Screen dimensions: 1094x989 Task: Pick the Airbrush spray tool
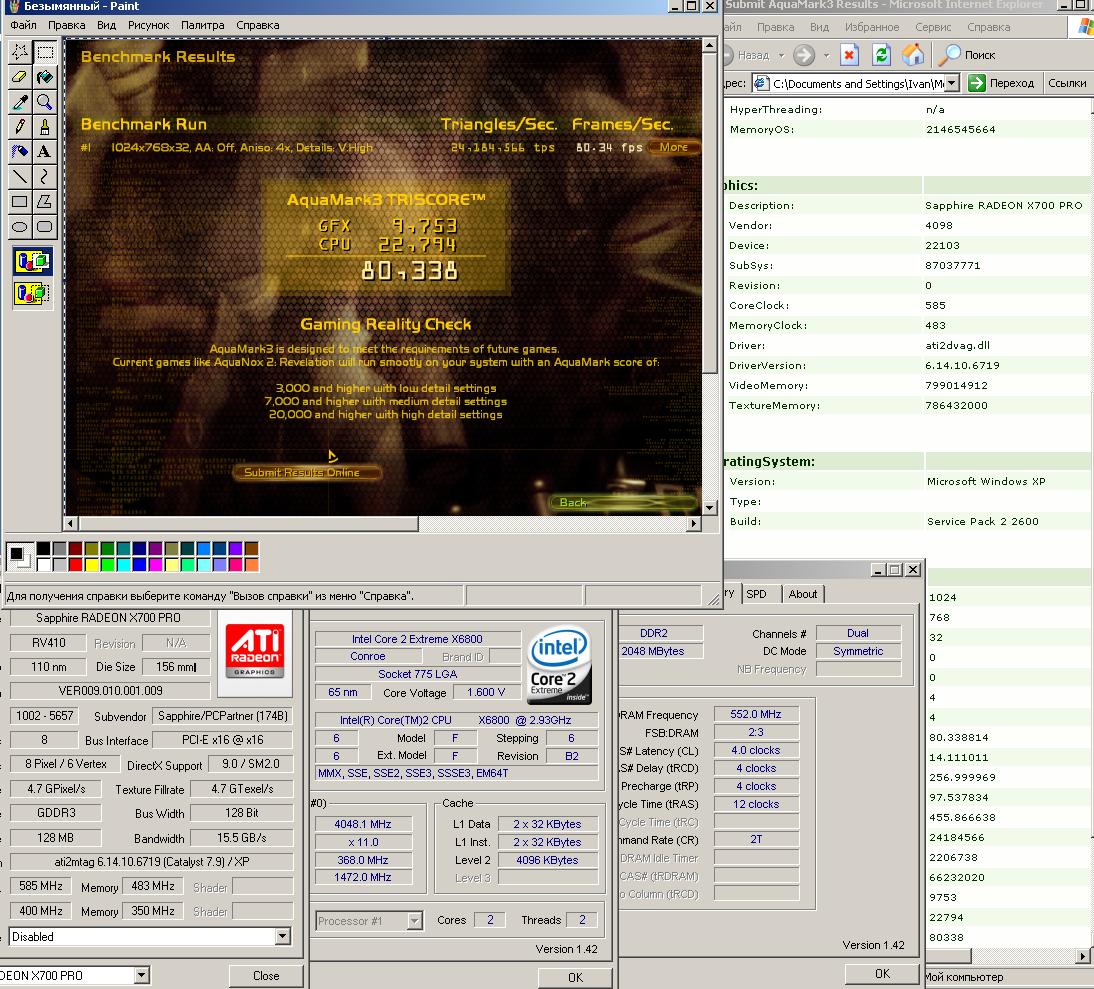[20, 151]
